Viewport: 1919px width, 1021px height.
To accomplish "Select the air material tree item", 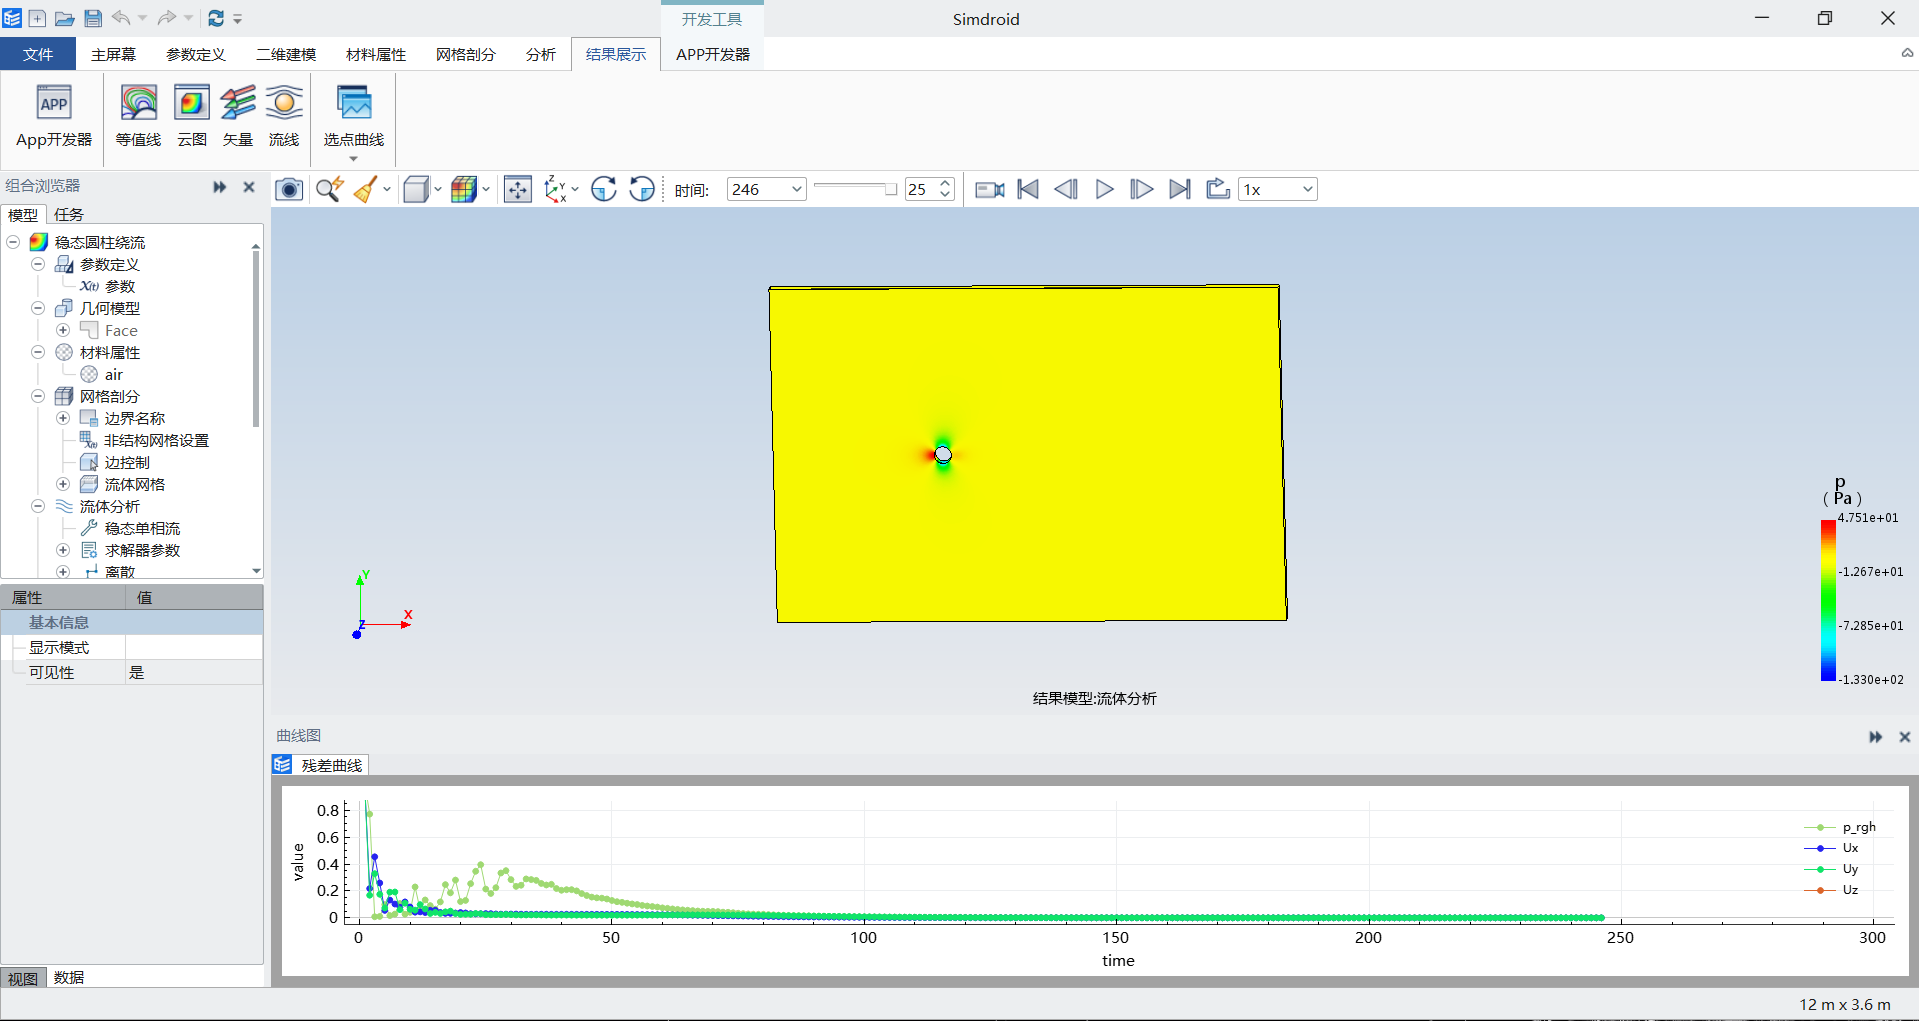I will click(x=114, y=374).
